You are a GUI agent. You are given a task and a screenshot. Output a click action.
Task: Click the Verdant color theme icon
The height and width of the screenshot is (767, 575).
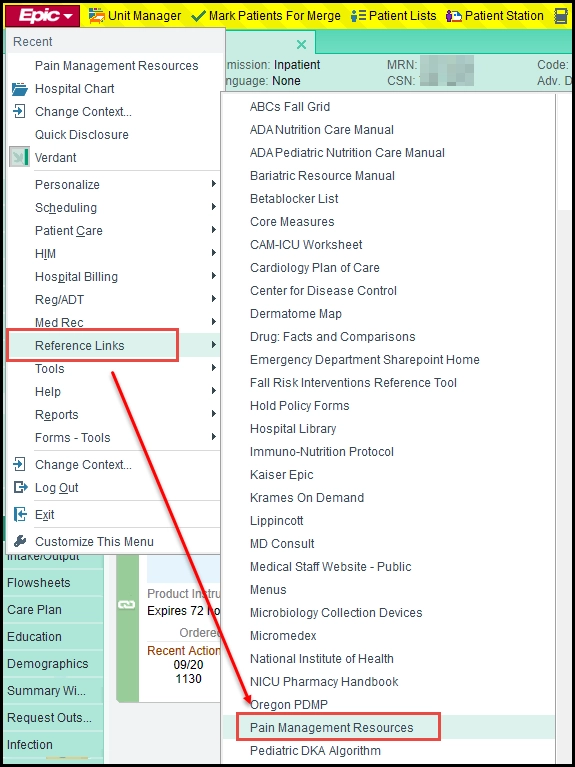pos(20,158)
